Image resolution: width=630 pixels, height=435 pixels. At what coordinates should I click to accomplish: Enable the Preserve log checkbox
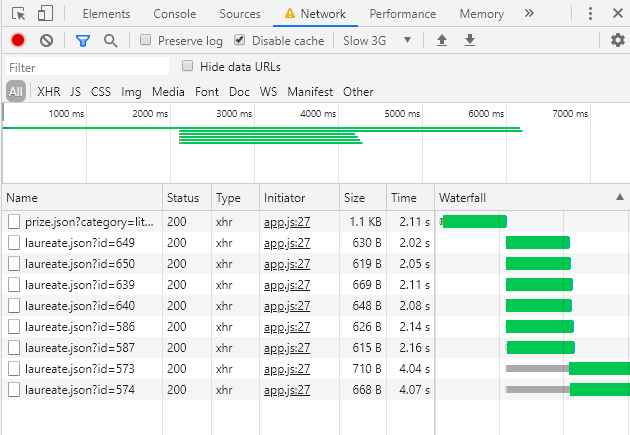[146, 41]
